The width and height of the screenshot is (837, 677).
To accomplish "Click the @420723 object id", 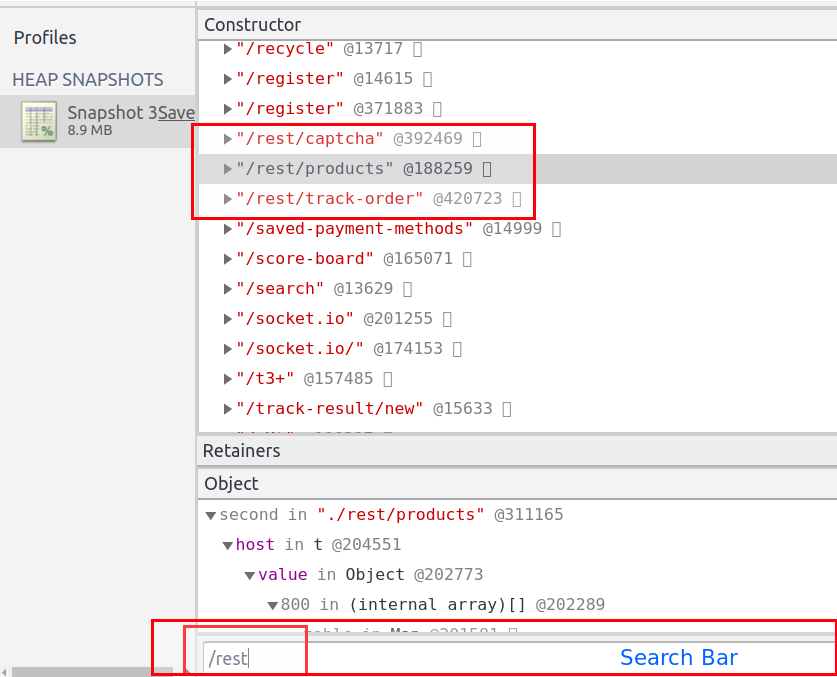I will point(468,199).
